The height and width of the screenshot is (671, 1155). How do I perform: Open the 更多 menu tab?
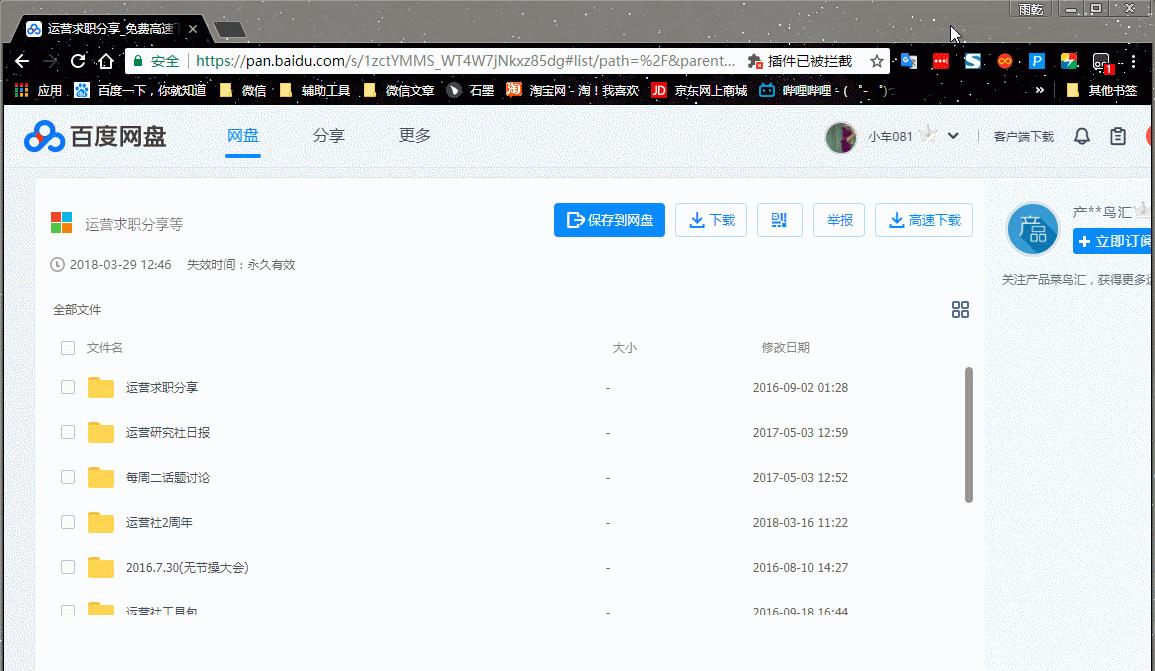(x=415, y=136)
